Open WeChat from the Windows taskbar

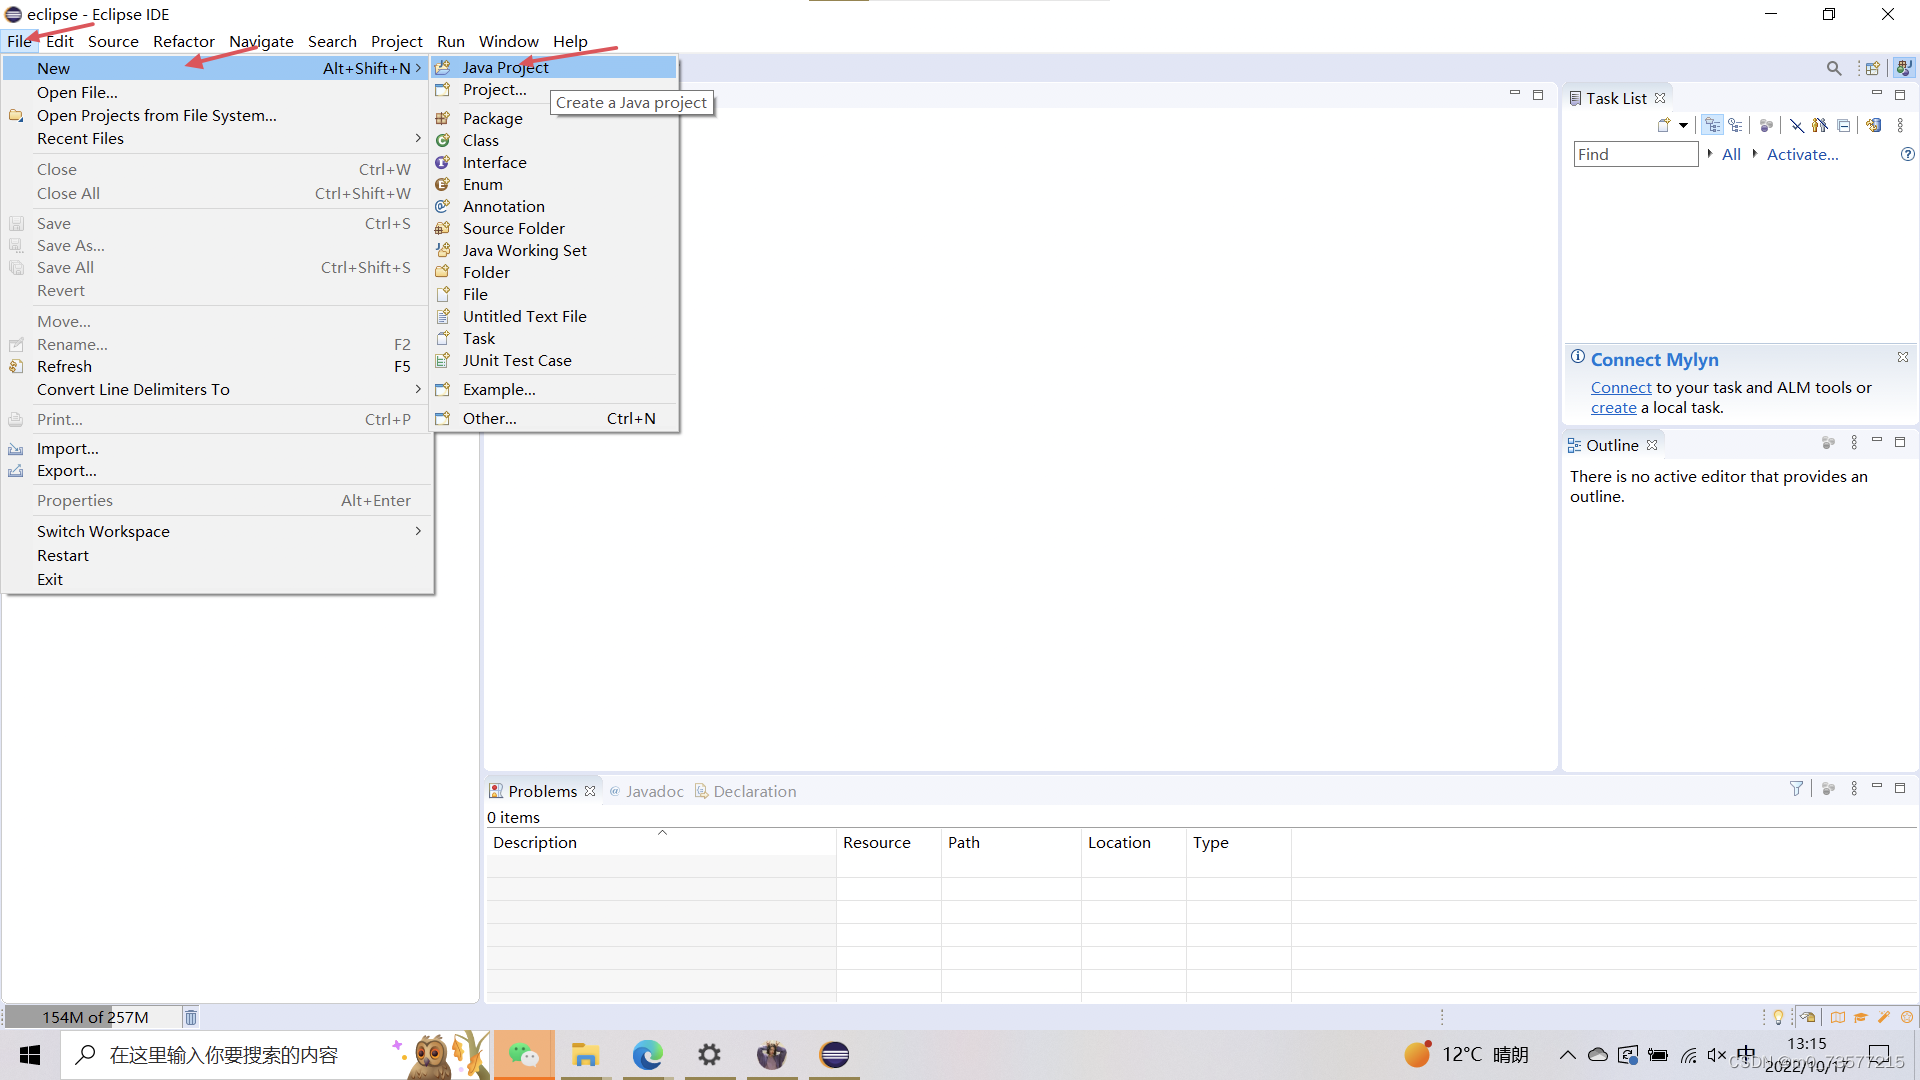pyautogui.click(x=524, y=1055)
